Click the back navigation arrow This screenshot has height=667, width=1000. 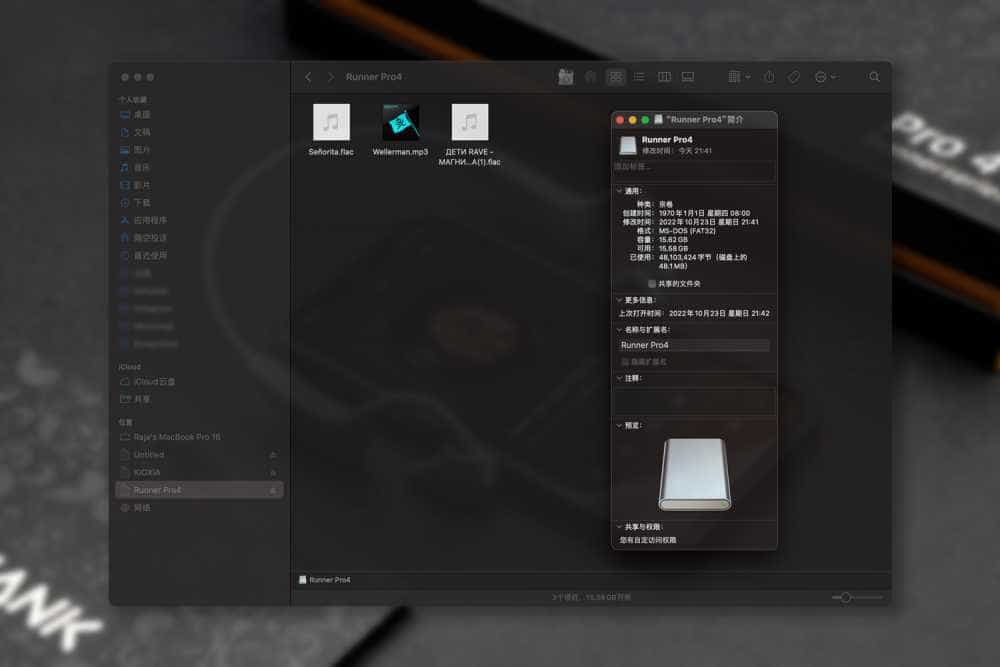pyautogui.click(x=308, y=76)
